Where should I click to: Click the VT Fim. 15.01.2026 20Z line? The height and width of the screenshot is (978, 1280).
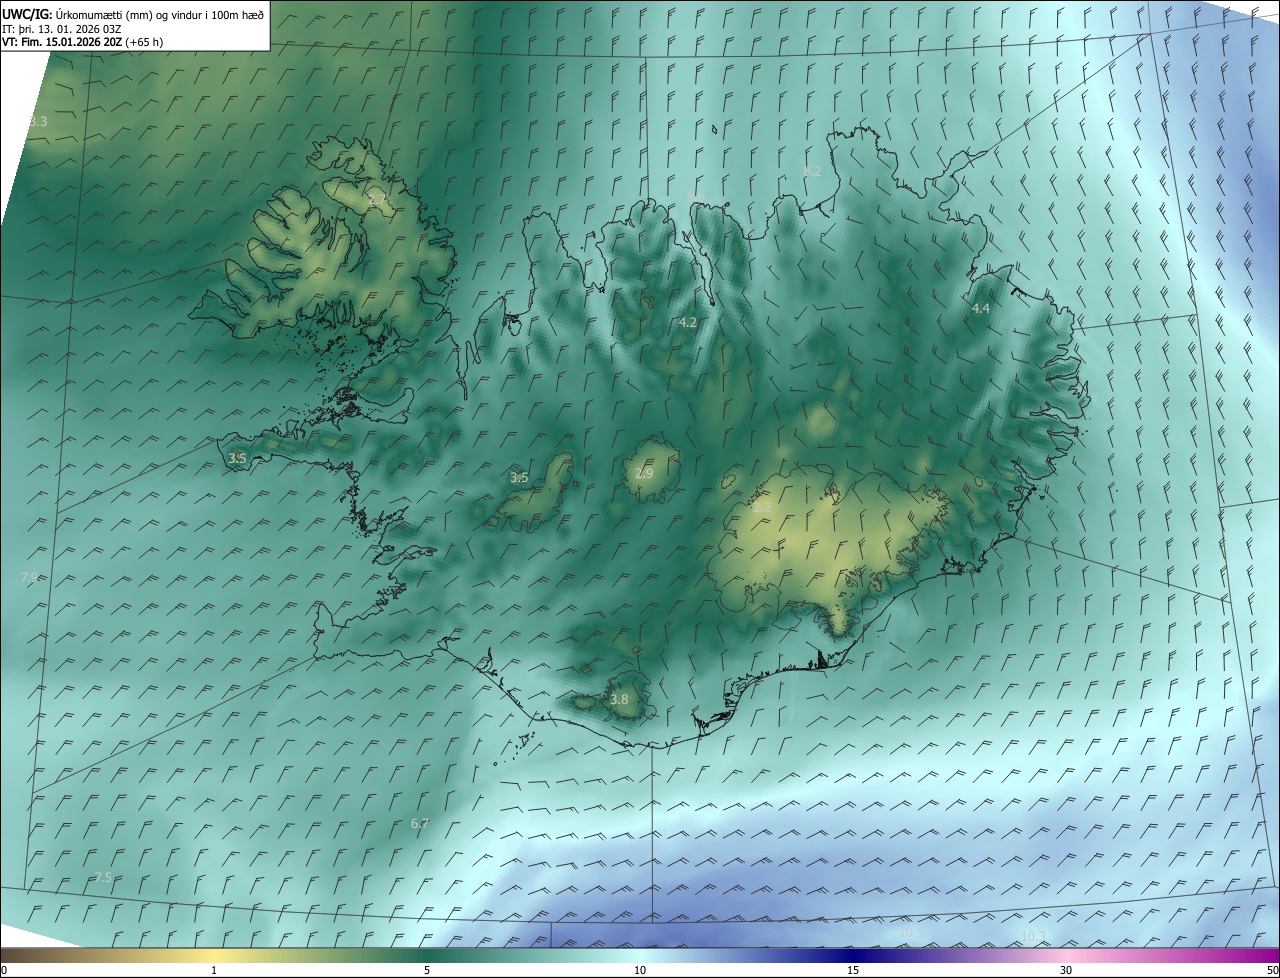point(83,42)
